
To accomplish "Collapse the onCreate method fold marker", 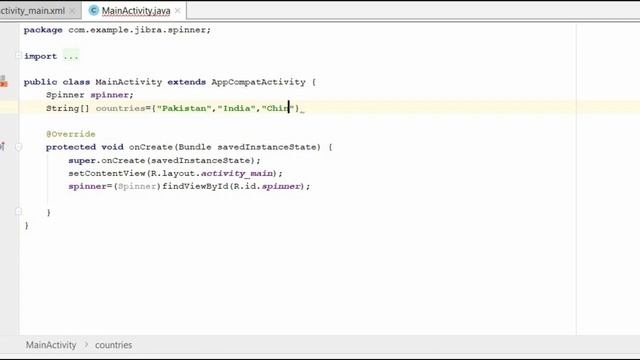I will pos(18,147).
